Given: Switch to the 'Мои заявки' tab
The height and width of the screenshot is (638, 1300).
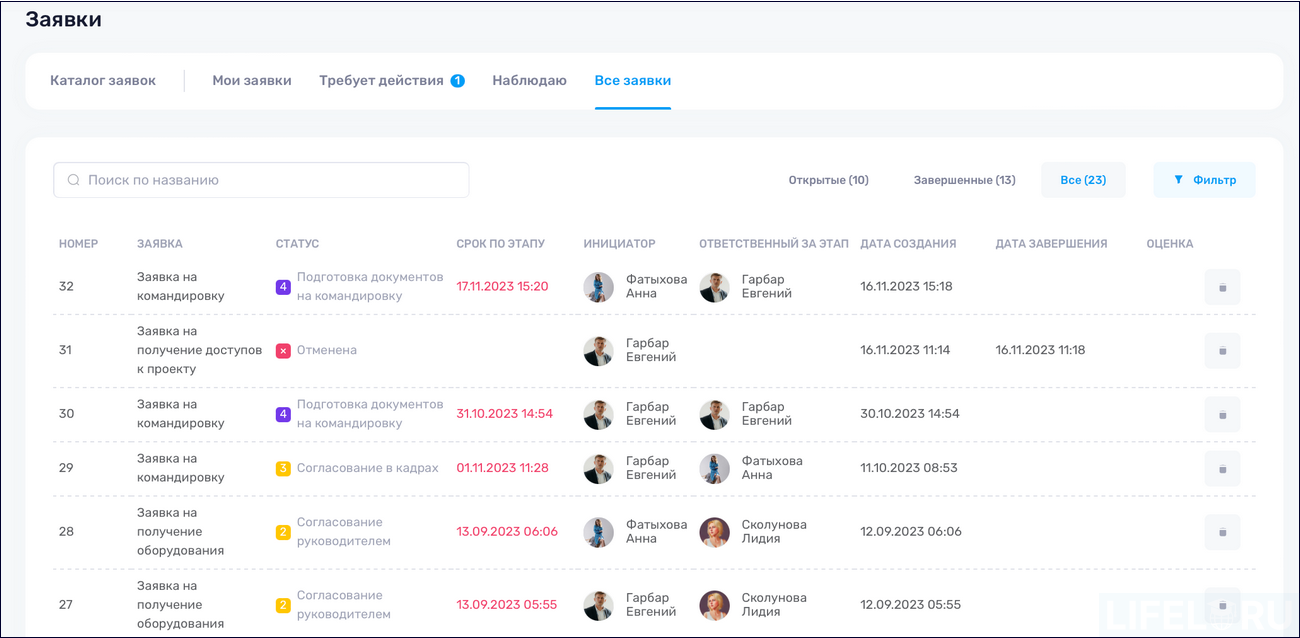Looking at the screenshot, I should [252, 80].
